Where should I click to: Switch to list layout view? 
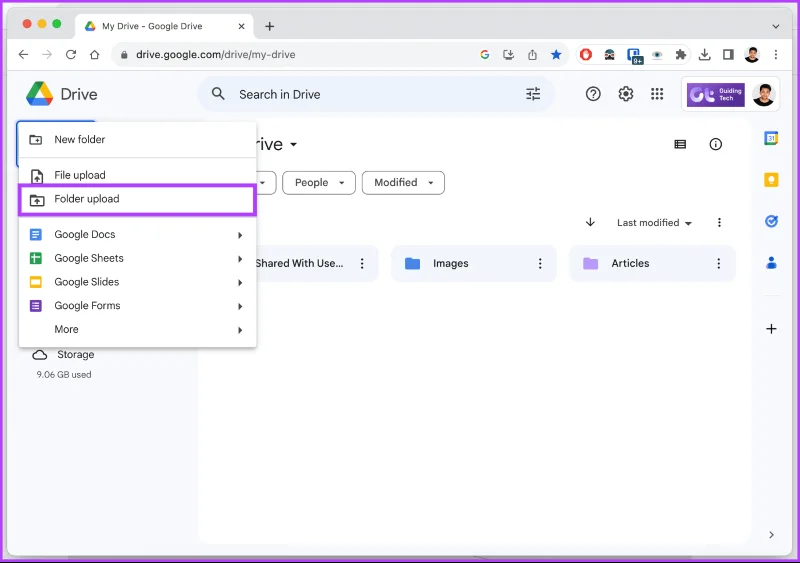(680, 144)
